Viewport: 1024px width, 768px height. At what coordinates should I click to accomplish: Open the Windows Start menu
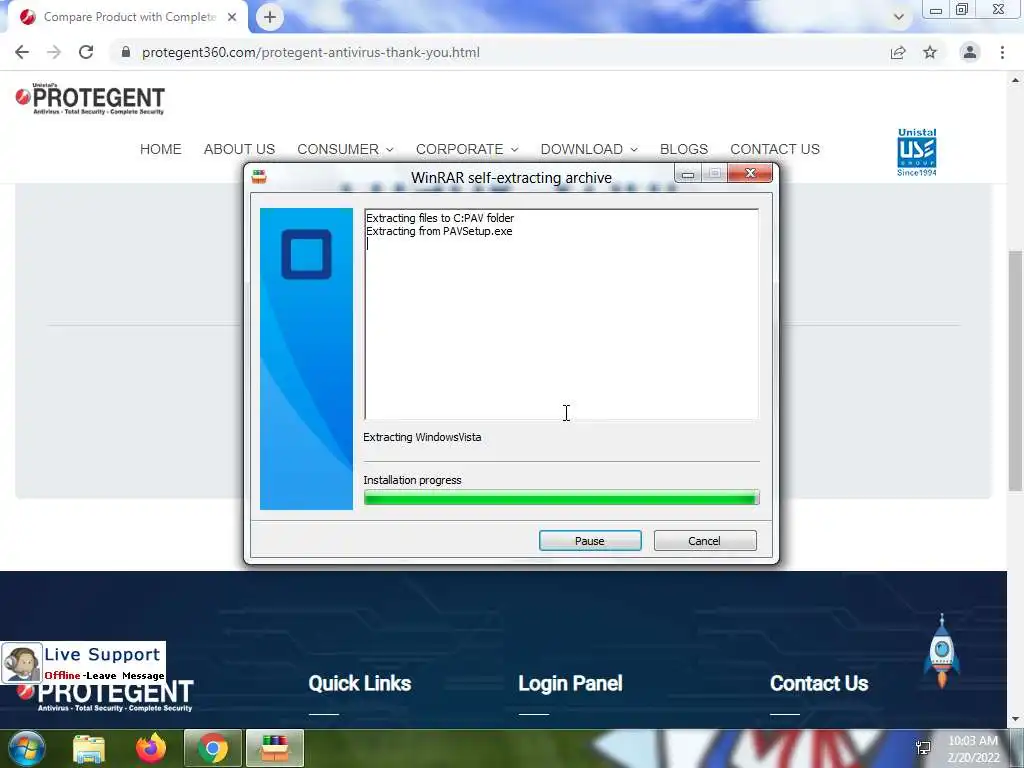(27, 748)
